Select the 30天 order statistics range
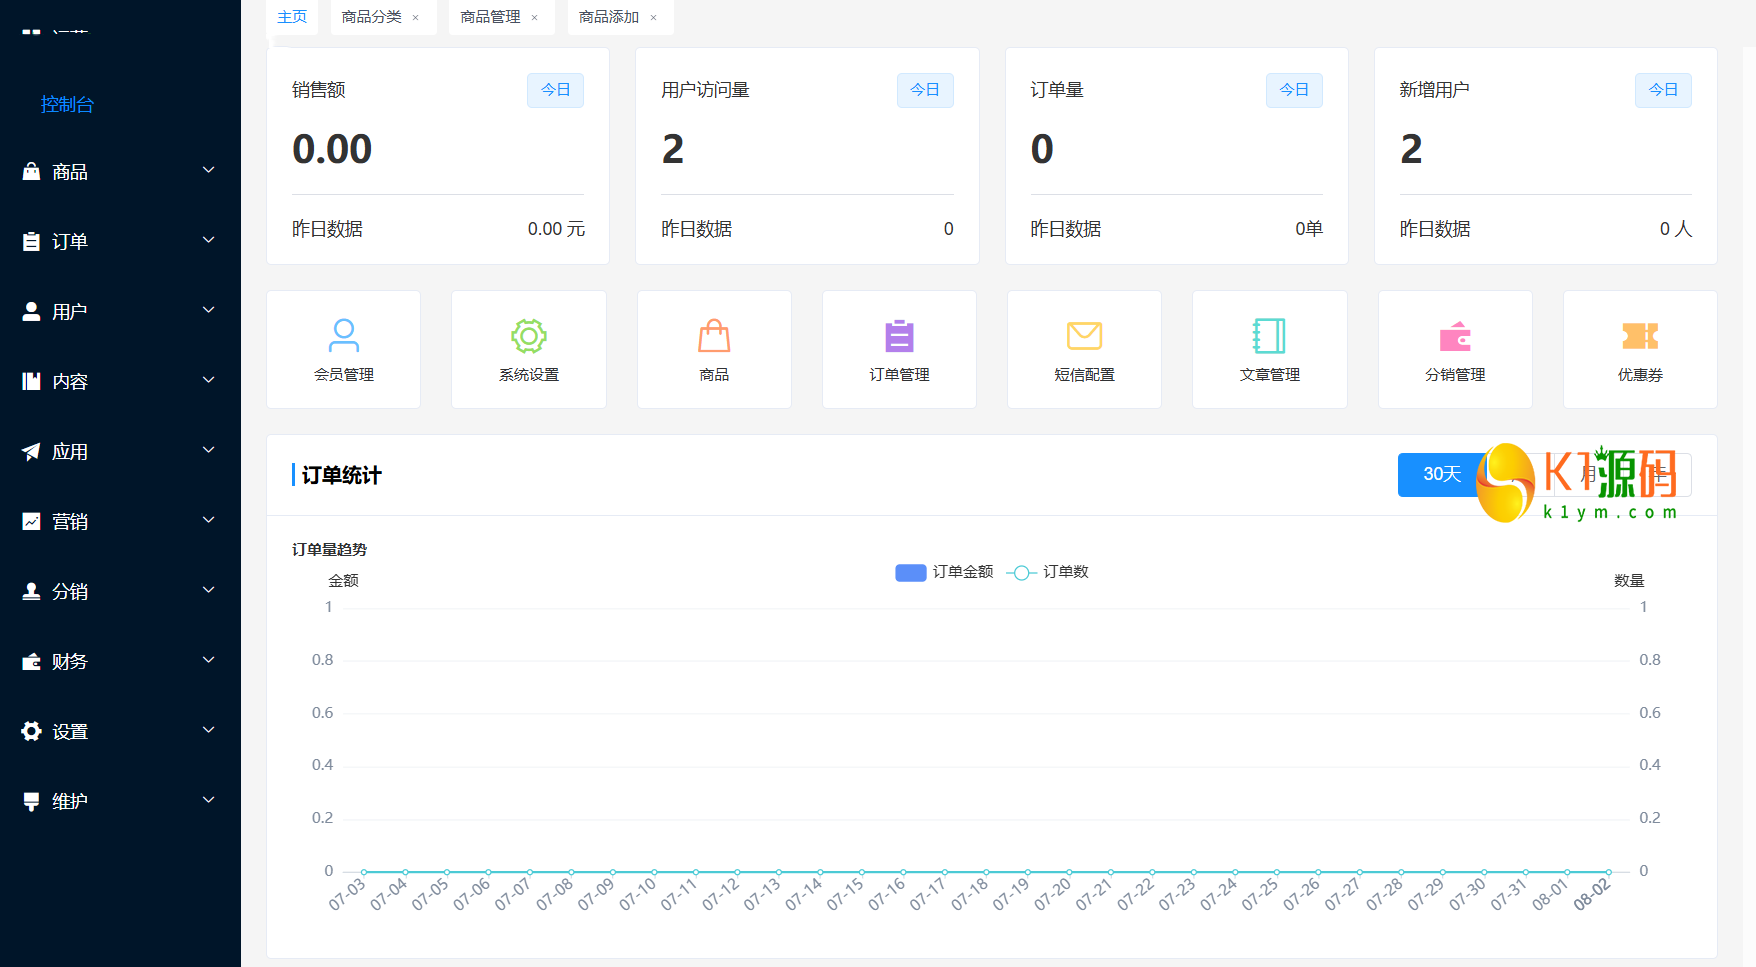 pos(1442,474)
